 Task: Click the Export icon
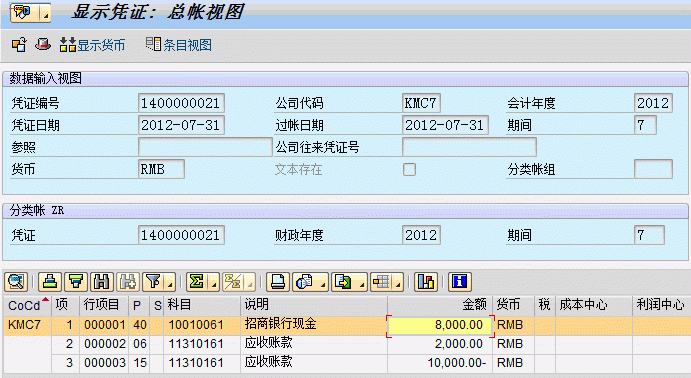tap(343, 282)
